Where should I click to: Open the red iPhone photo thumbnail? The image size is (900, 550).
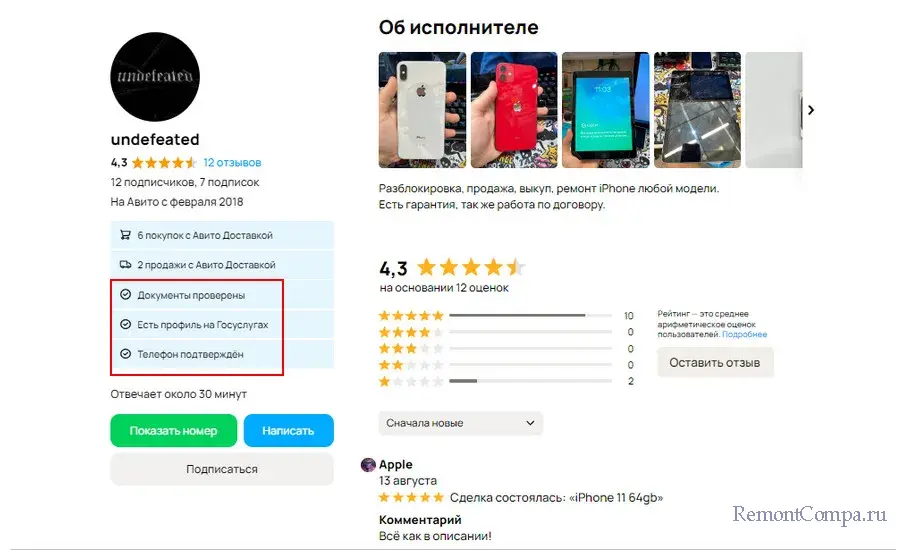514,110
